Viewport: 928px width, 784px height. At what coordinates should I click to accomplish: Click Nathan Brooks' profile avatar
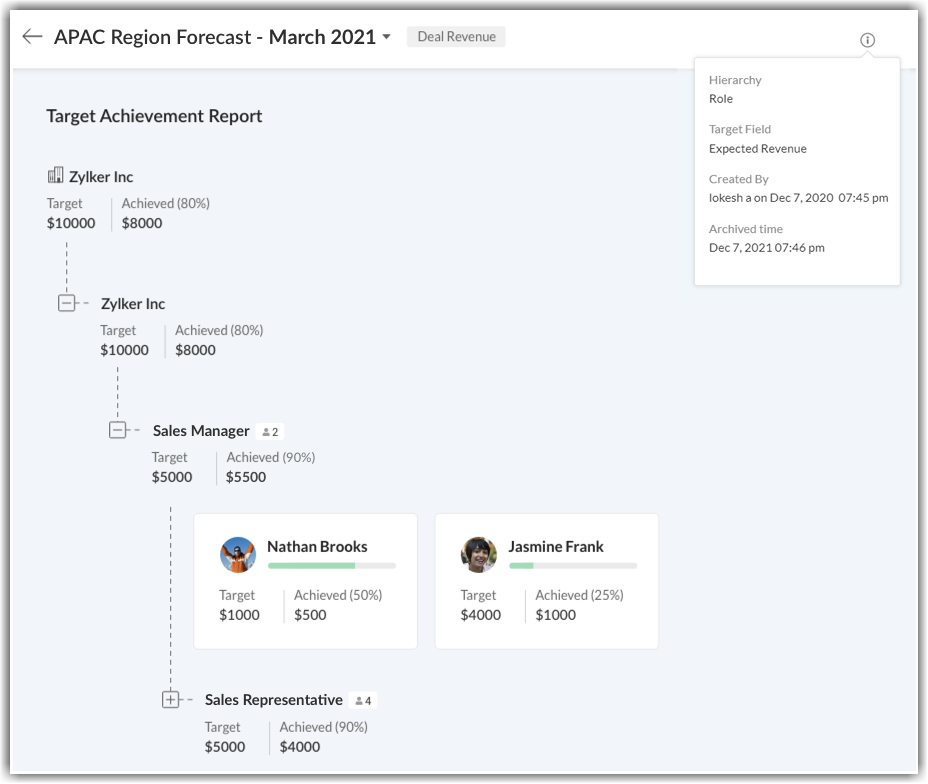point(238,554)
